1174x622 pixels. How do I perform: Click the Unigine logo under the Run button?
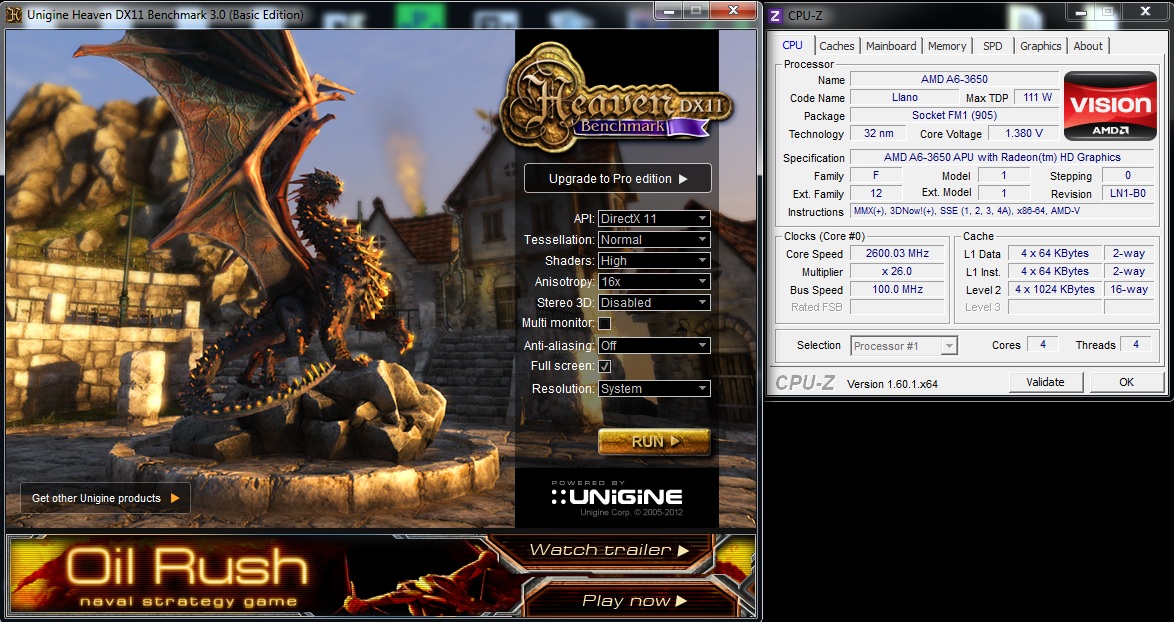[x=616, y=496]
